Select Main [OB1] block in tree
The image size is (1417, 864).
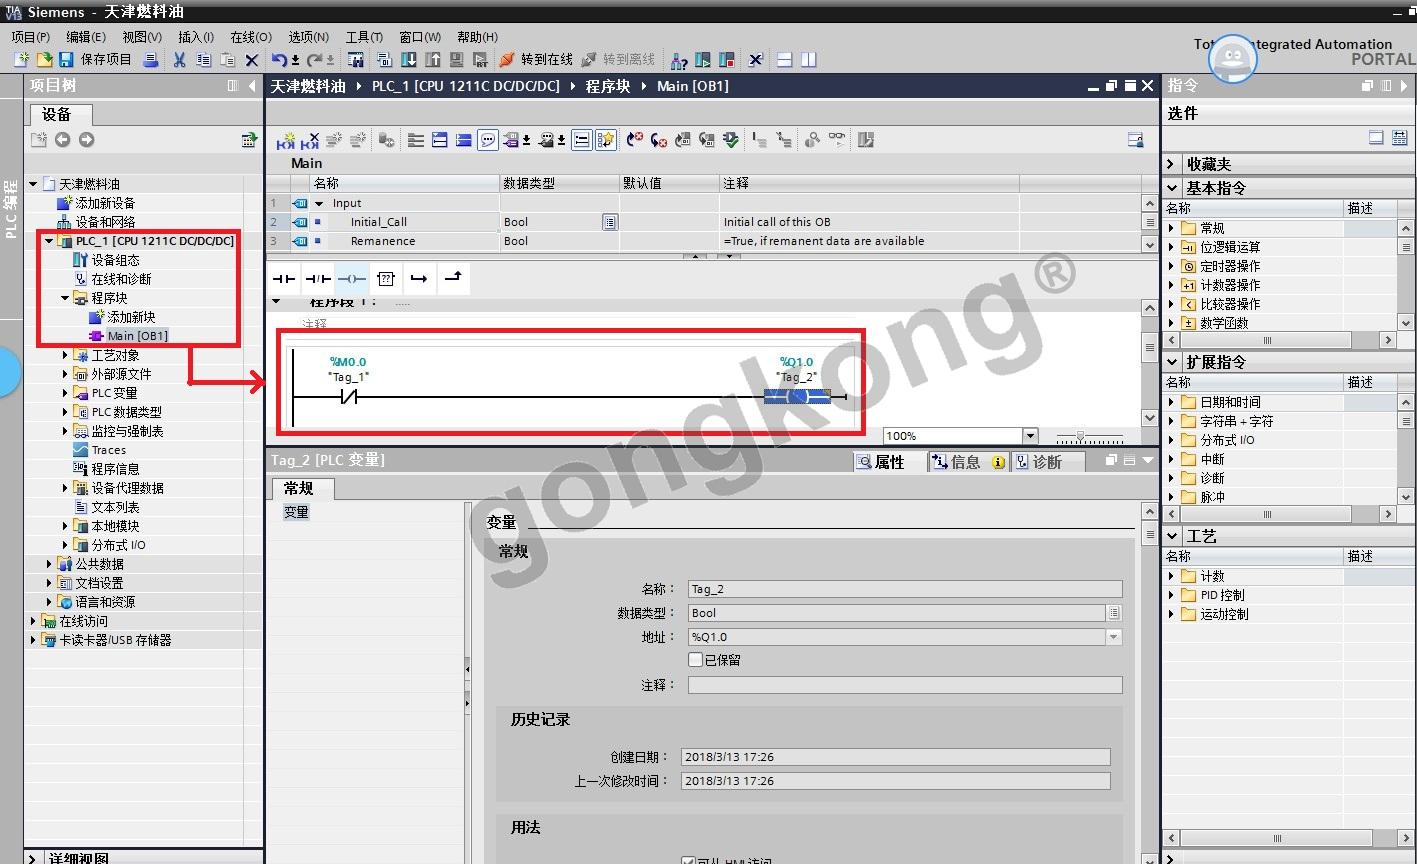(137, 336)
